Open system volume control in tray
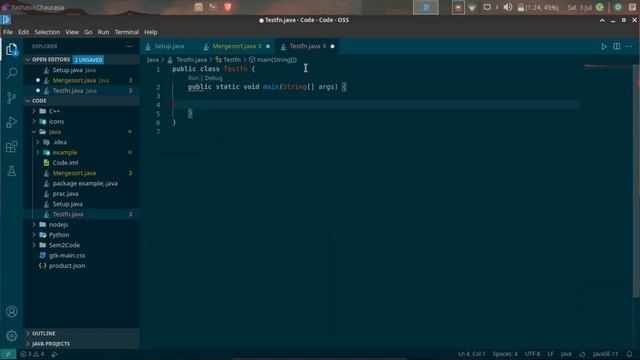Viewport: 640px width, 360px height. (x=508, y=7)
